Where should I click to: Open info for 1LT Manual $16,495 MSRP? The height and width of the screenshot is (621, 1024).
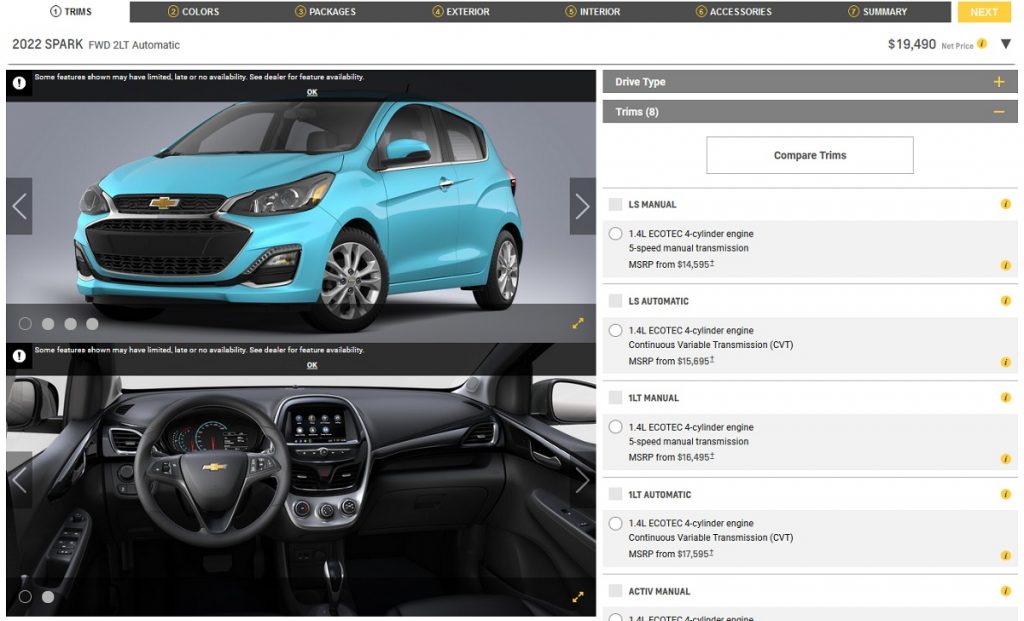1006,458
